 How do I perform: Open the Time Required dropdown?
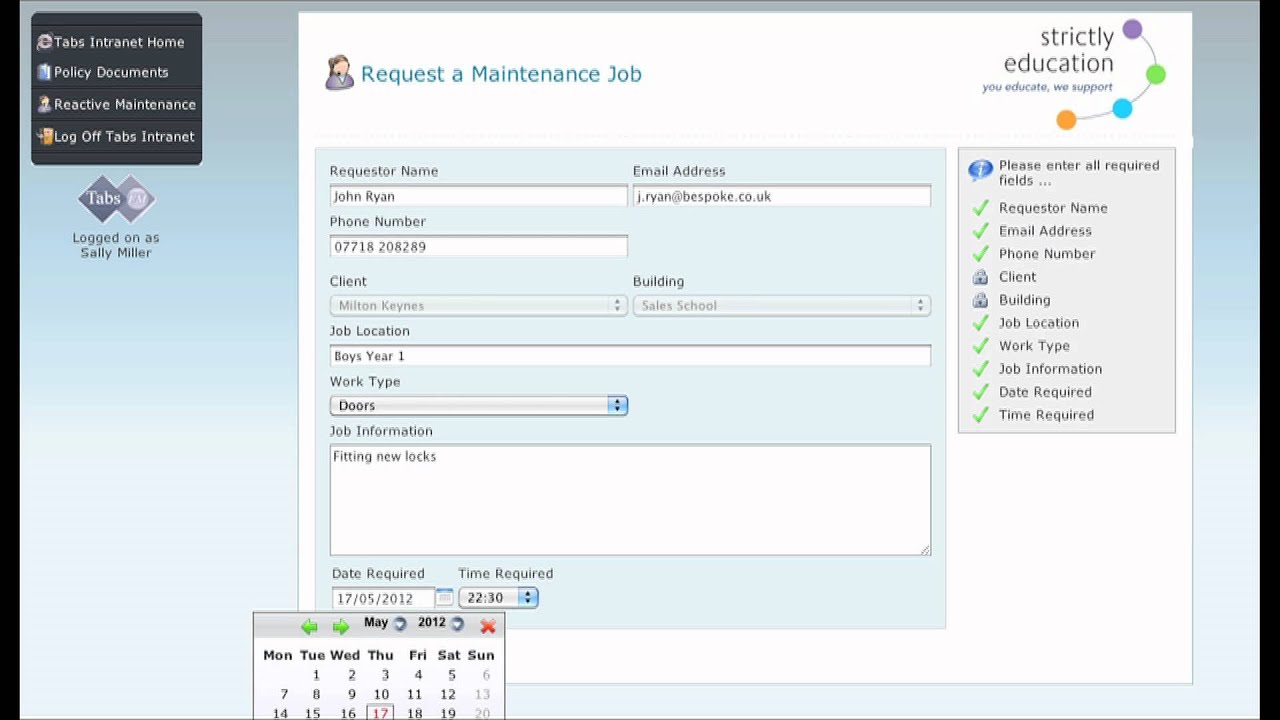click(499, 597)
